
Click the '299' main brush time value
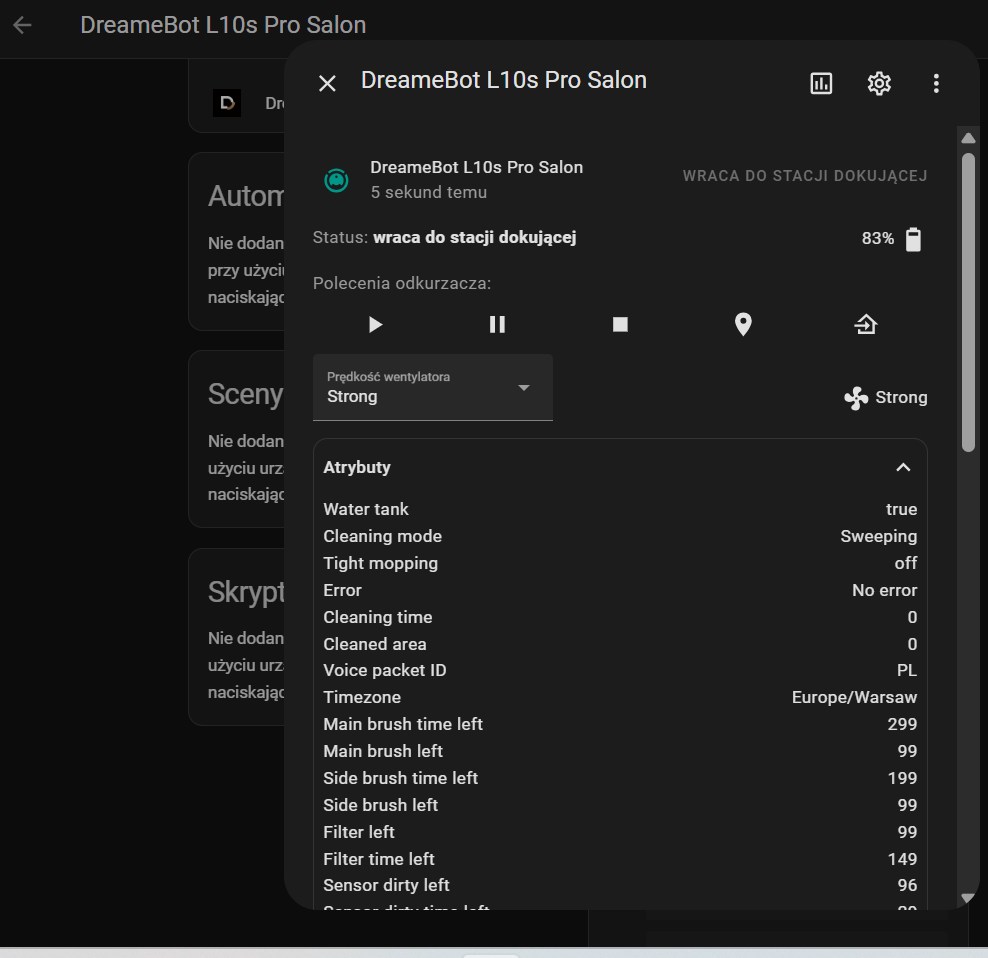coord(902,724)
